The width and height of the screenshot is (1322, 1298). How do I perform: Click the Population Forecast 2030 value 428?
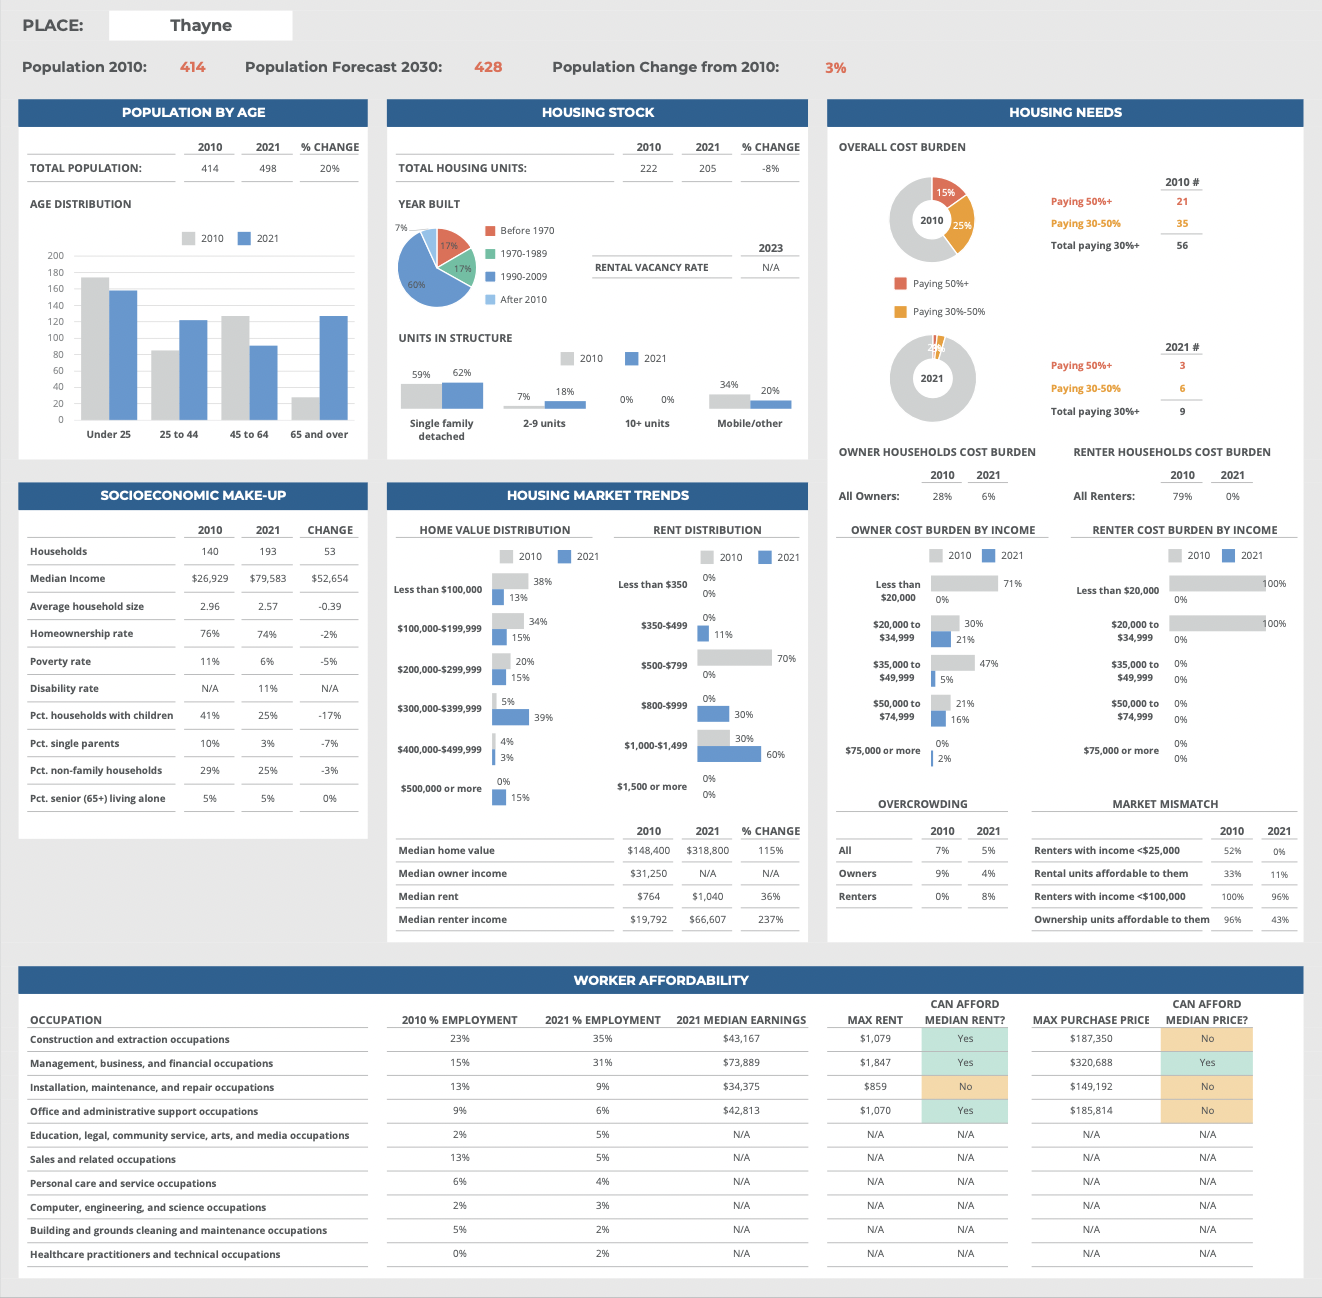pos(488,67)
